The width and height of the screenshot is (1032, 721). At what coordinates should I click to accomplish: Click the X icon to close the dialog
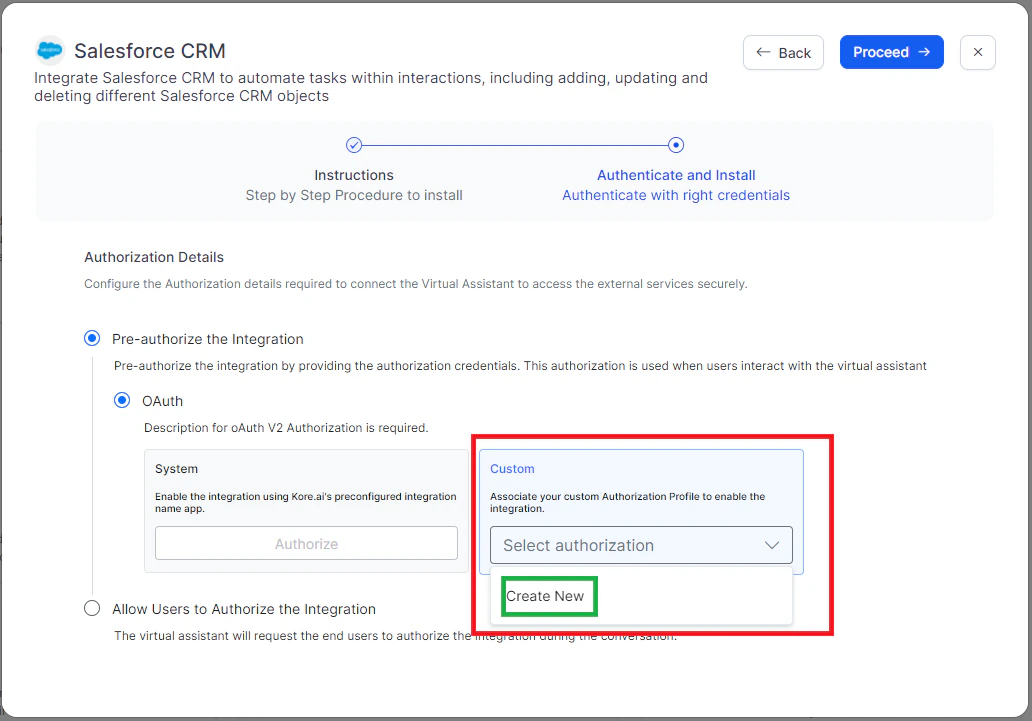tap(977, 52)
